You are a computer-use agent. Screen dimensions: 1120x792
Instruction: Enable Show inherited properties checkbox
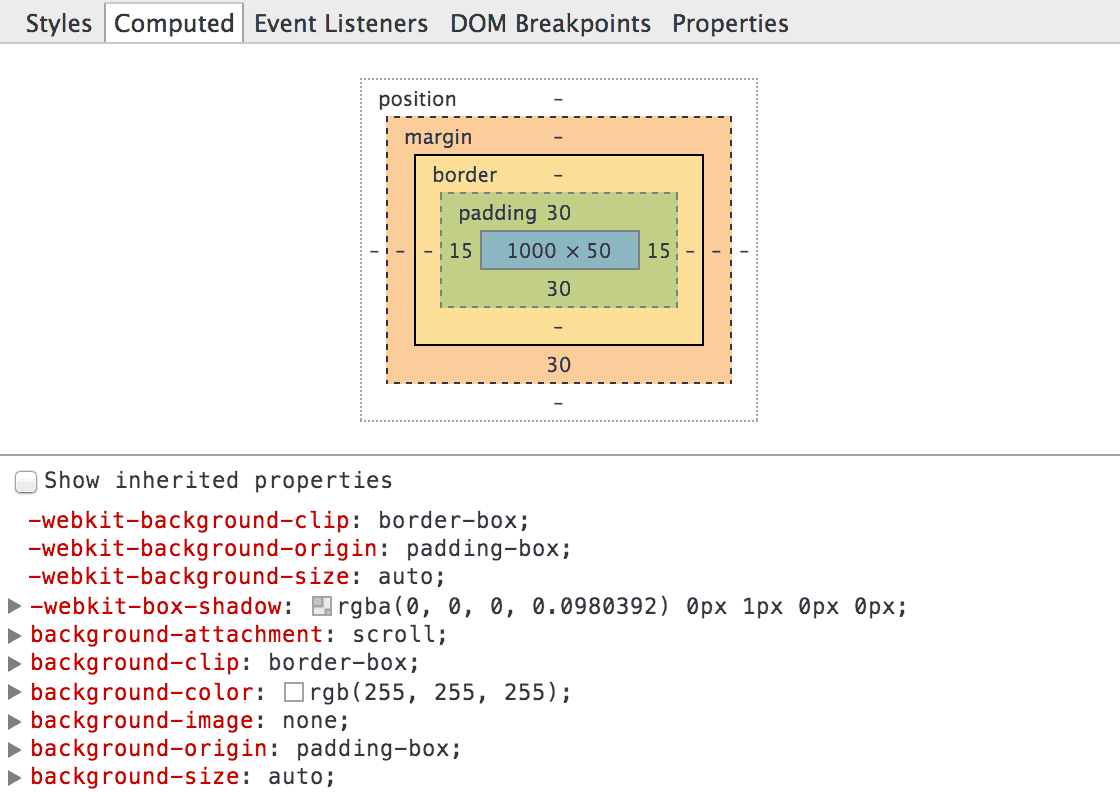[26, 482]
